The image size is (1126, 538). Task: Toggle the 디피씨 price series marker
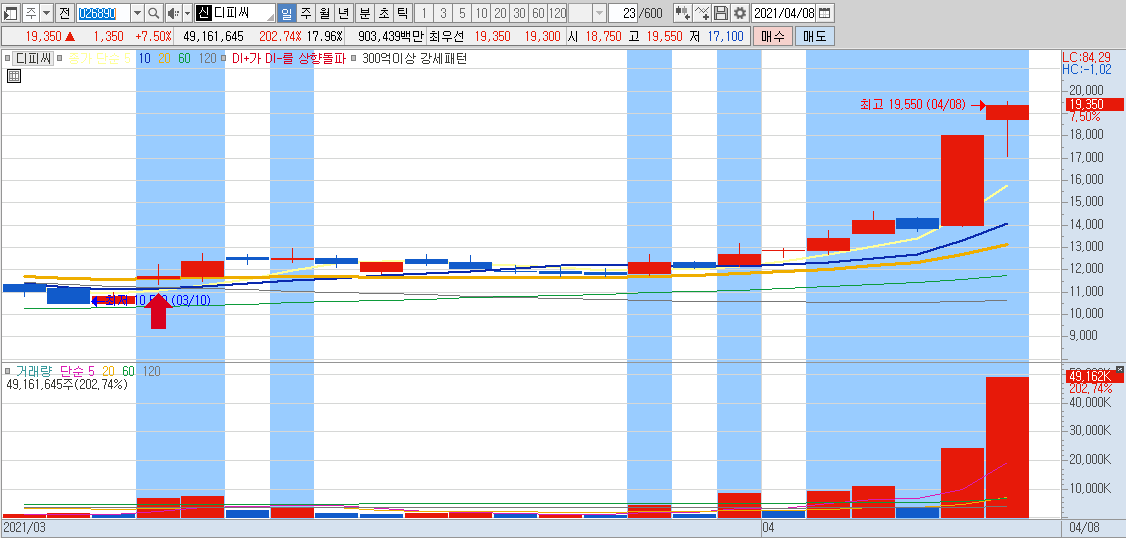tap(7, 59)
